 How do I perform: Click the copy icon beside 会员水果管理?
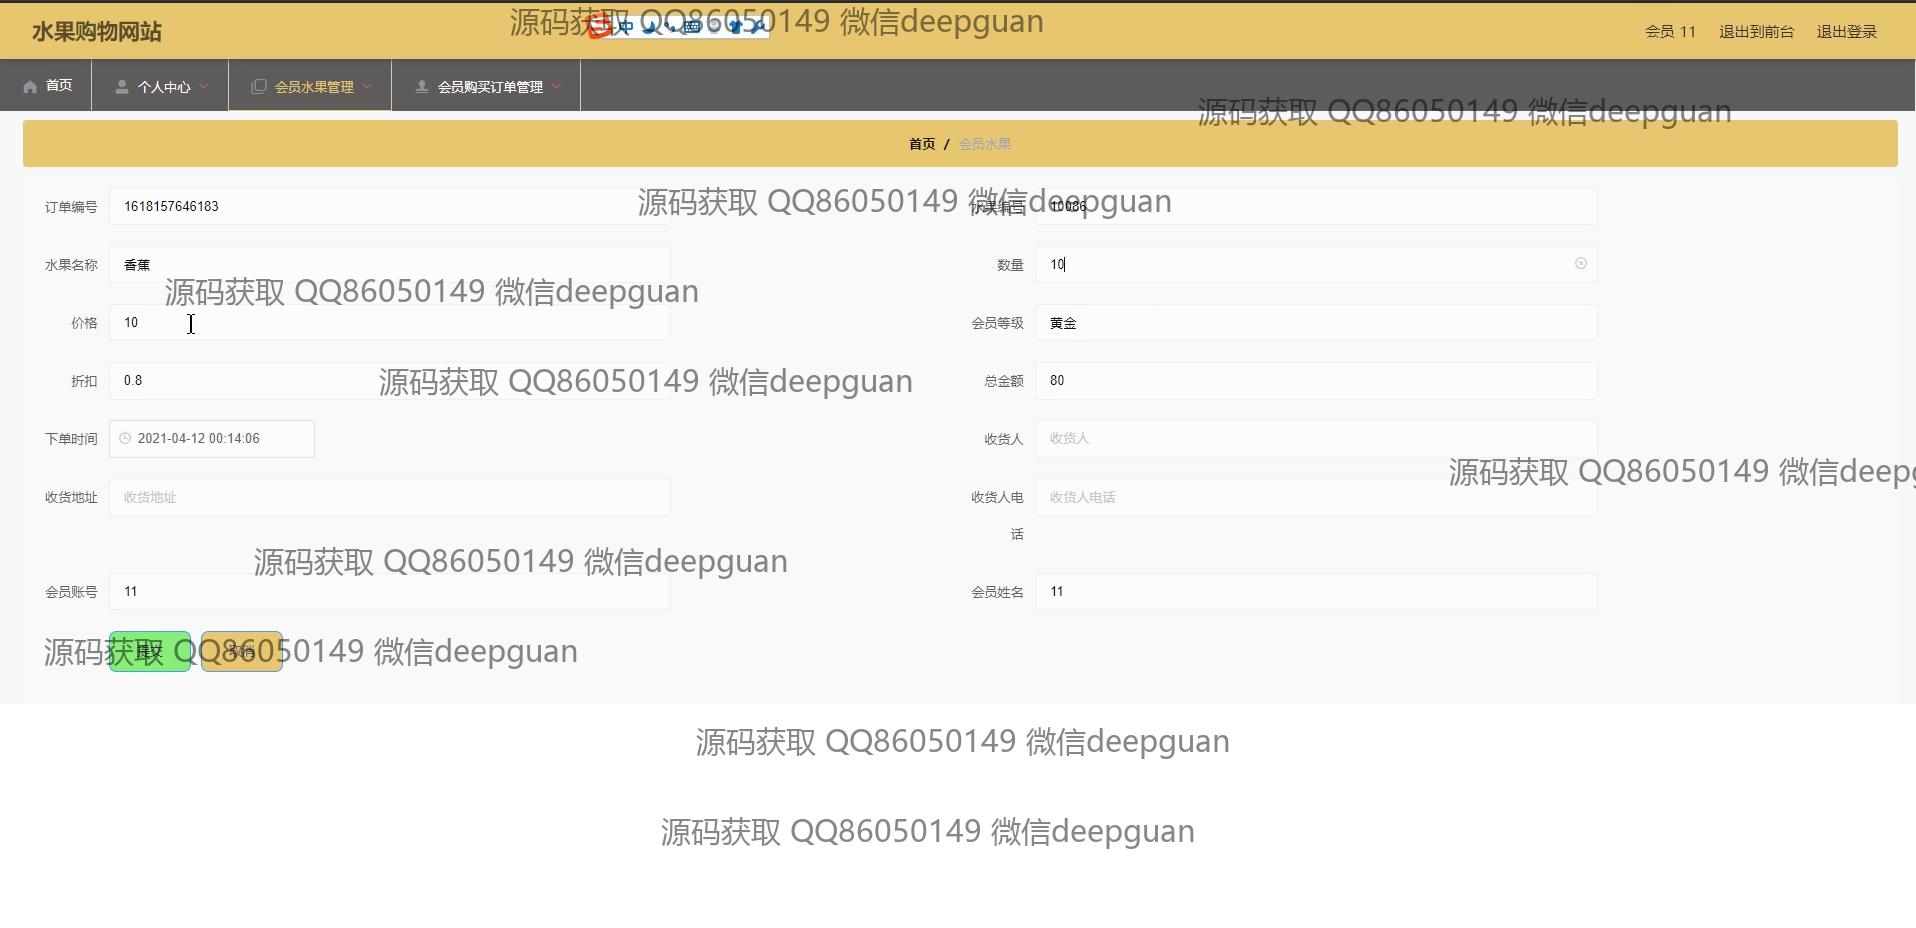coord(259,87)
